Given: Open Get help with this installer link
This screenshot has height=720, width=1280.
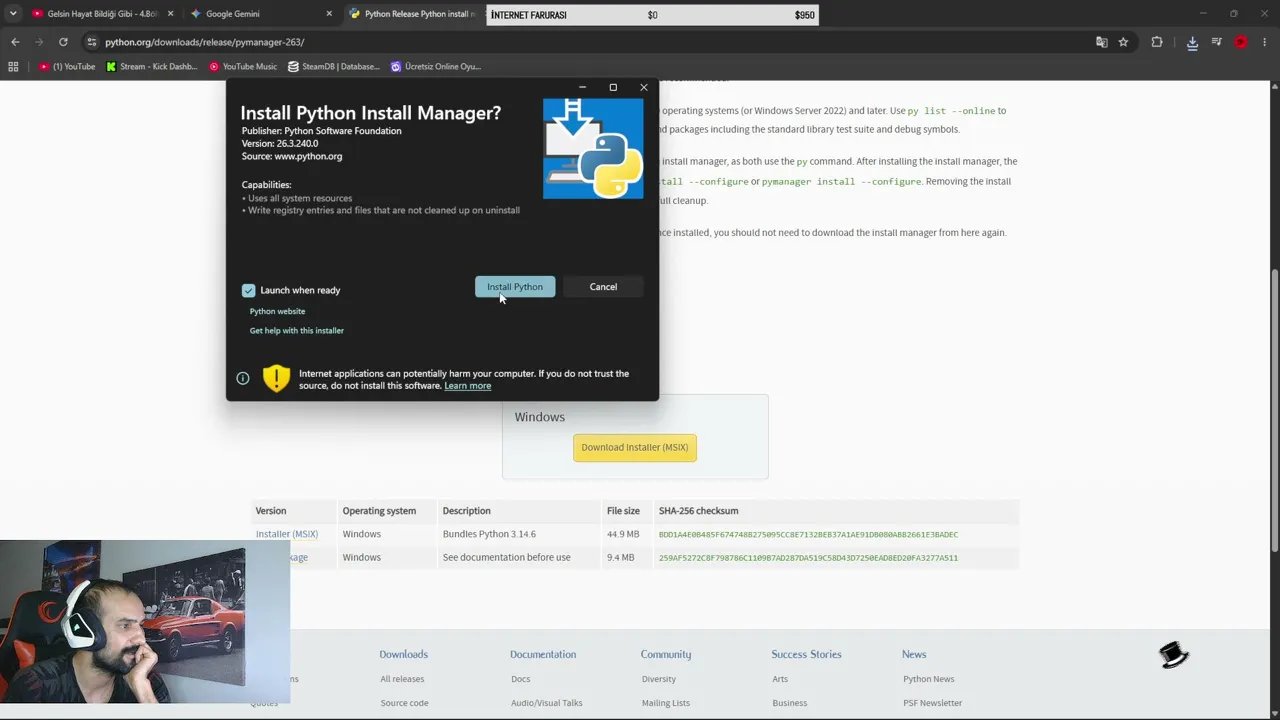Looking at the screenshot, I should pyautogui.click(x=296, y=330).
